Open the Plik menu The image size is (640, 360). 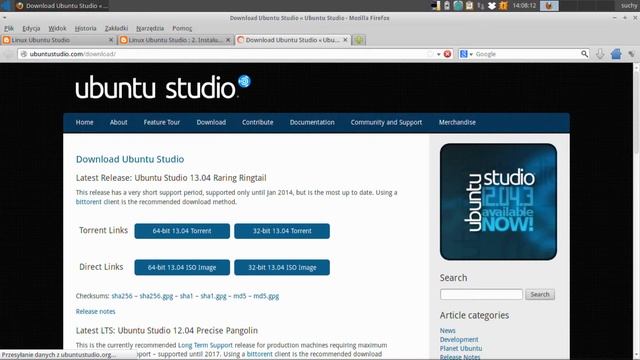9,28
